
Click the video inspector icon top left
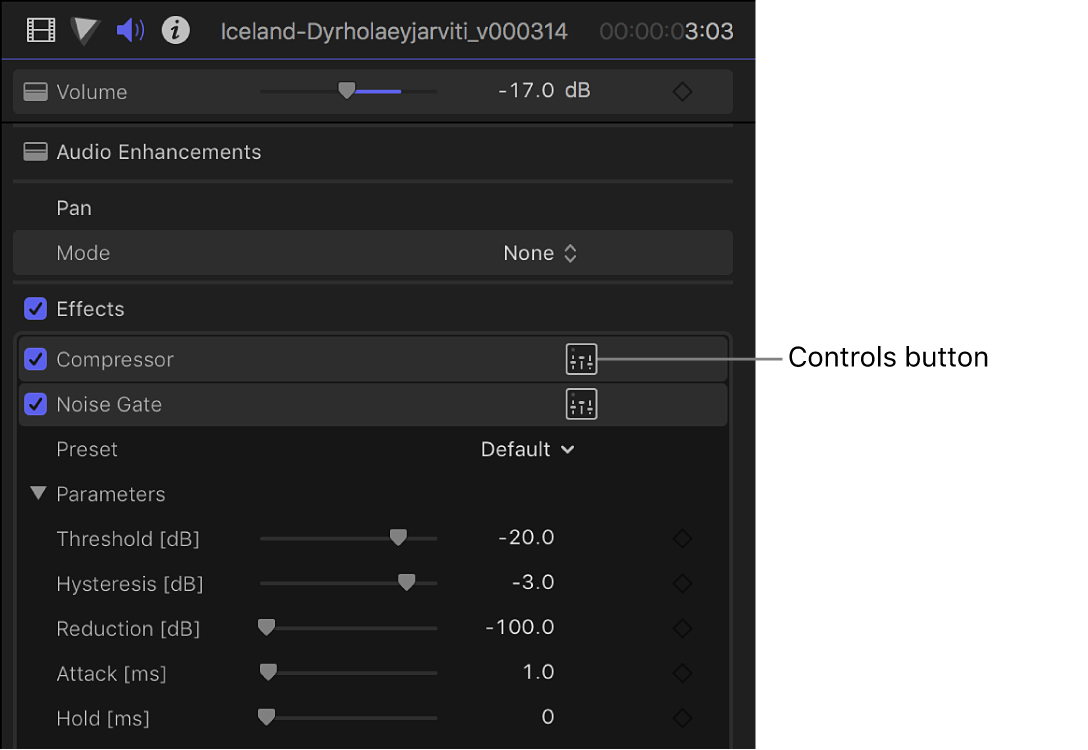[x=40, y=29]
